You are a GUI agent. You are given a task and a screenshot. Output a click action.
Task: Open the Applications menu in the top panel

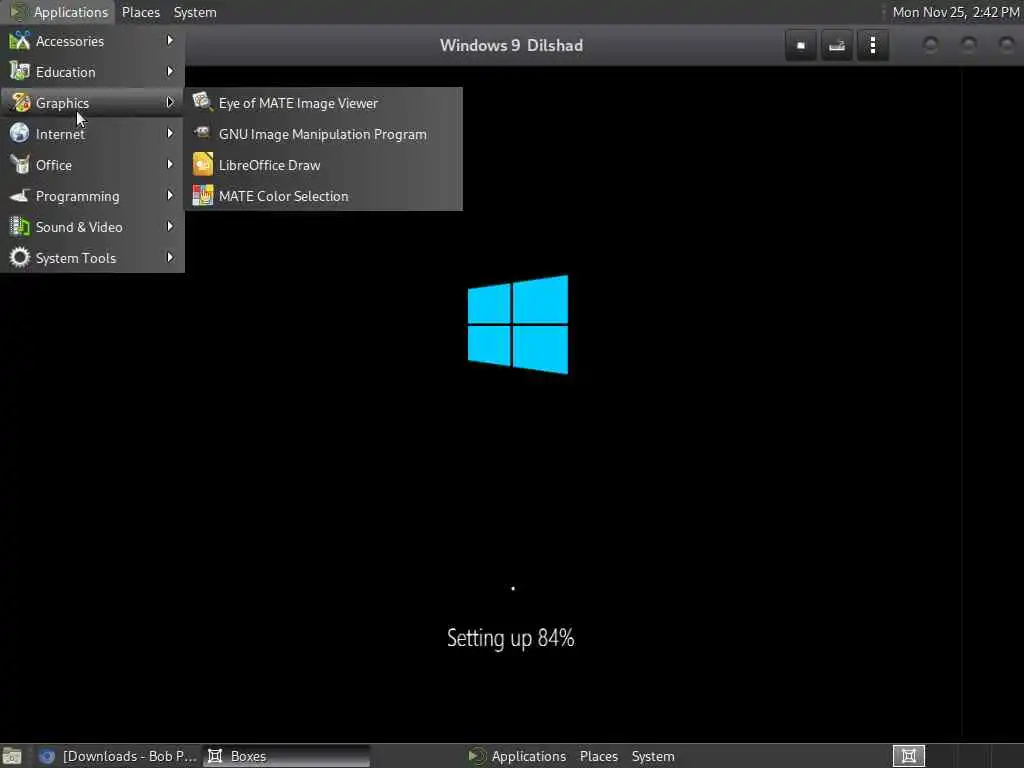point(59,12)
